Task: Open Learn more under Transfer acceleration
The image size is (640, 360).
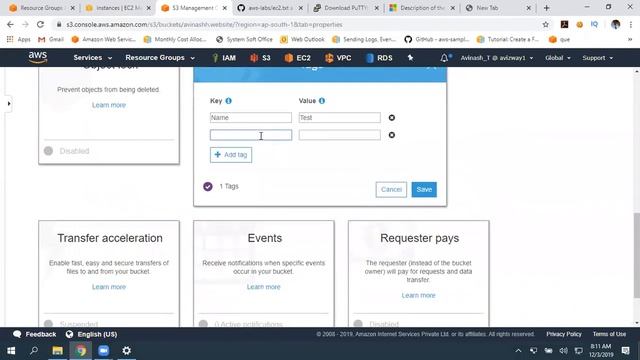Action: (109, 287)
